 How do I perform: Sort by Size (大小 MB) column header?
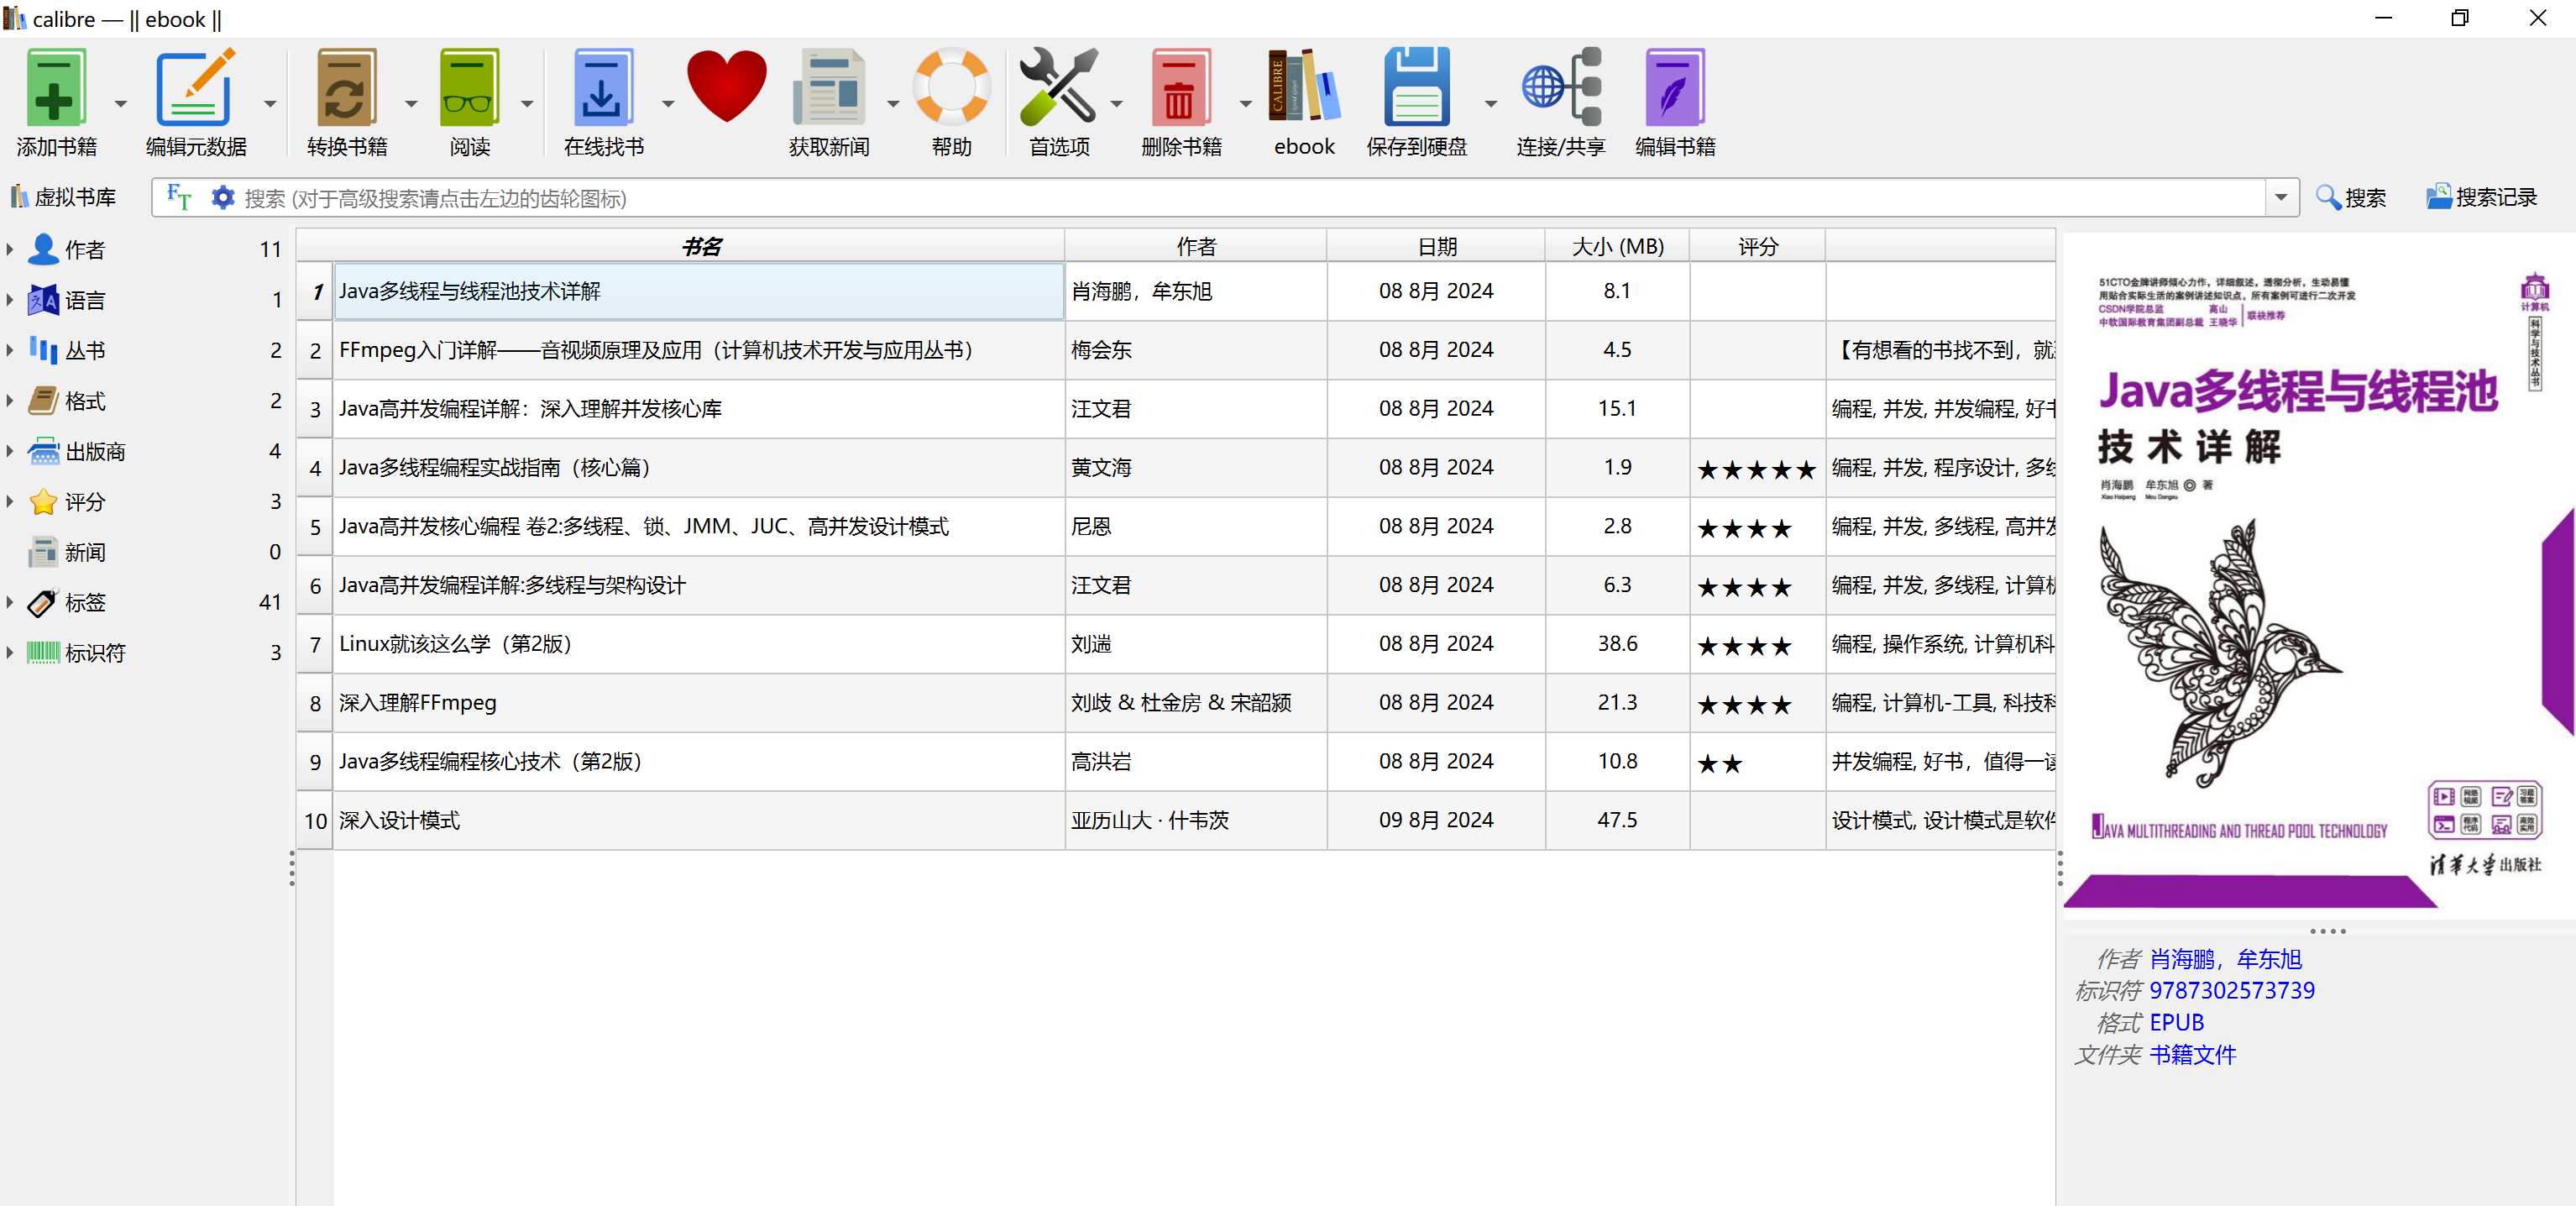tap(1618, 246)
